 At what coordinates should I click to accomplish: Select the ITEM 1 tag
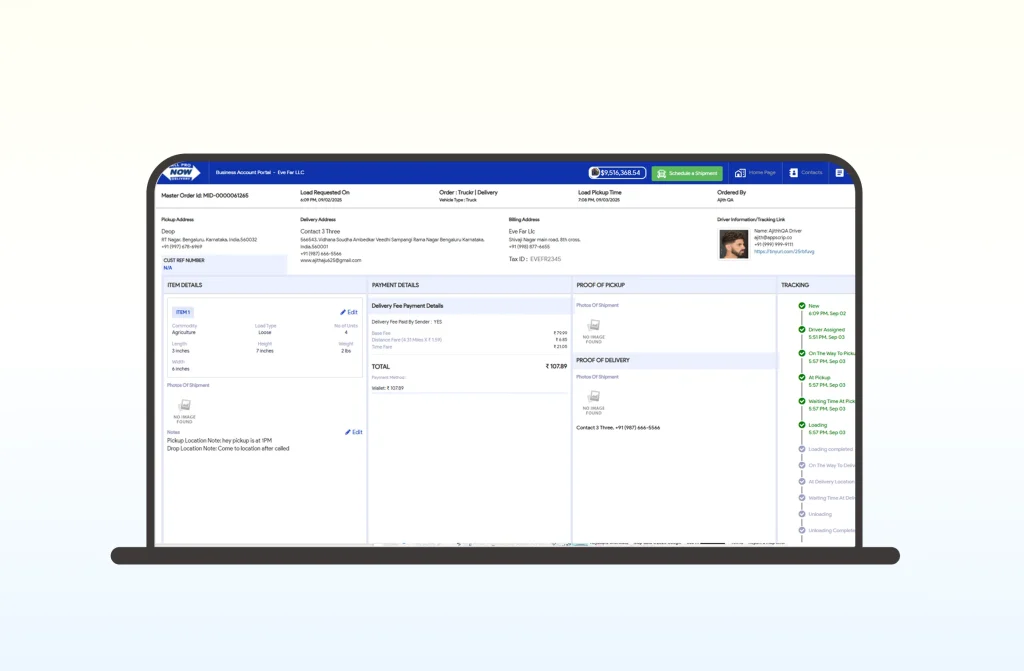pyautogui.click(x=182, y=312)
